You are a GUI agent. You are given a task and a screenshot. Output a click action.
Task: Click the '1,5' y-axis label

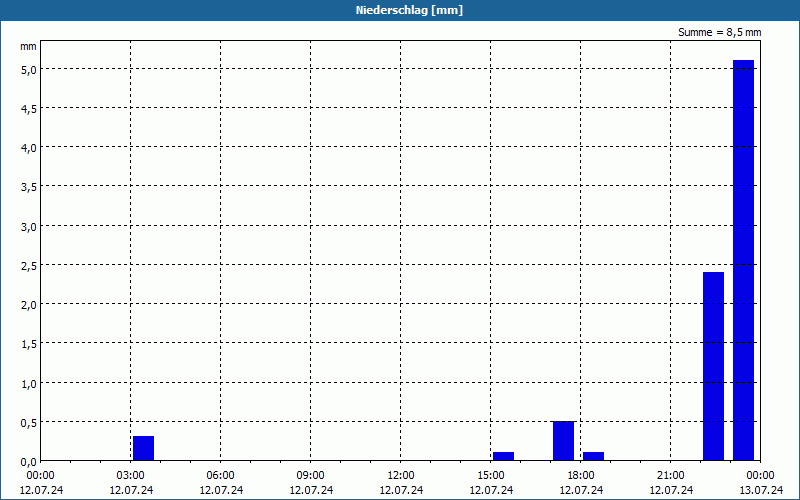tap(28, 344)
